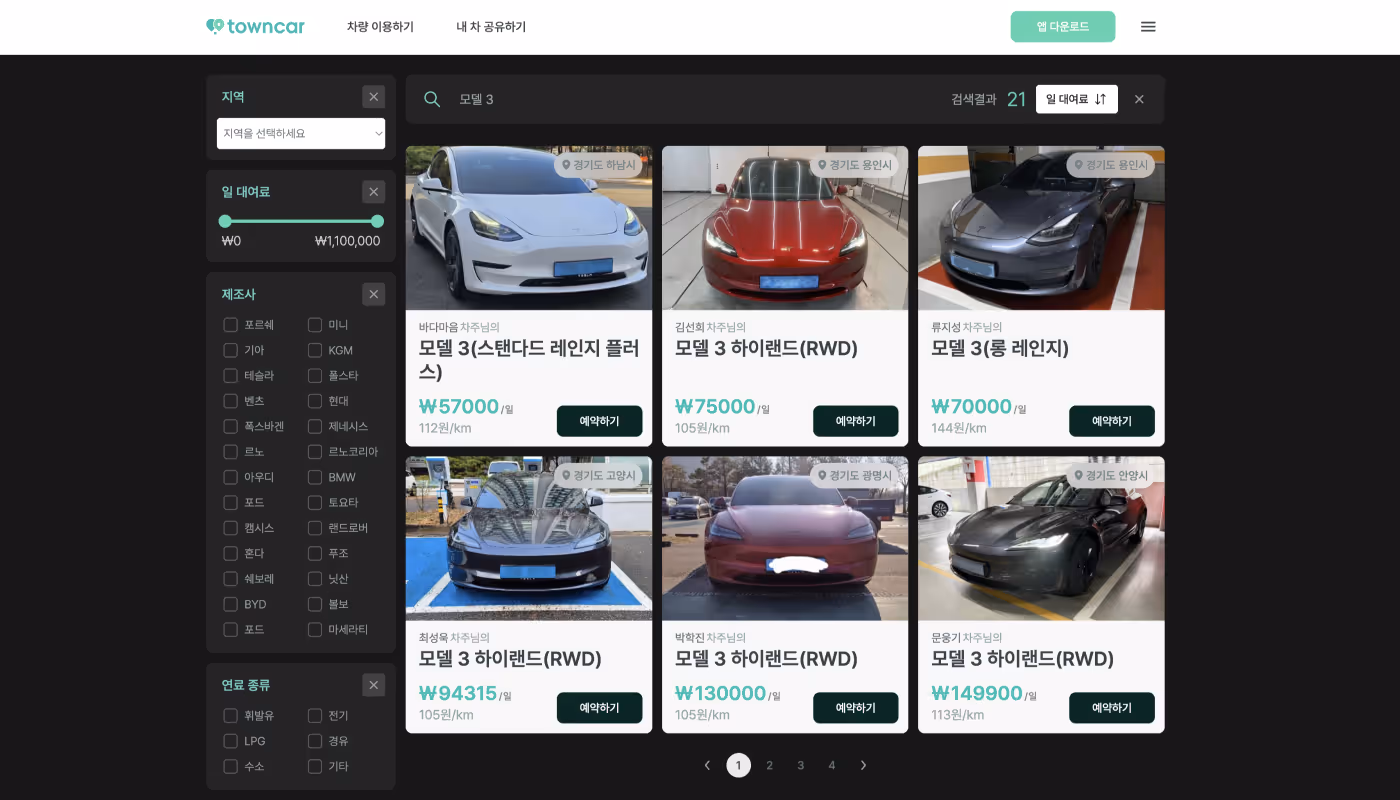Viewport: 1400px width, 800px height.
Task: Click the 경기도 고양시 location badge
Action: 598,475
